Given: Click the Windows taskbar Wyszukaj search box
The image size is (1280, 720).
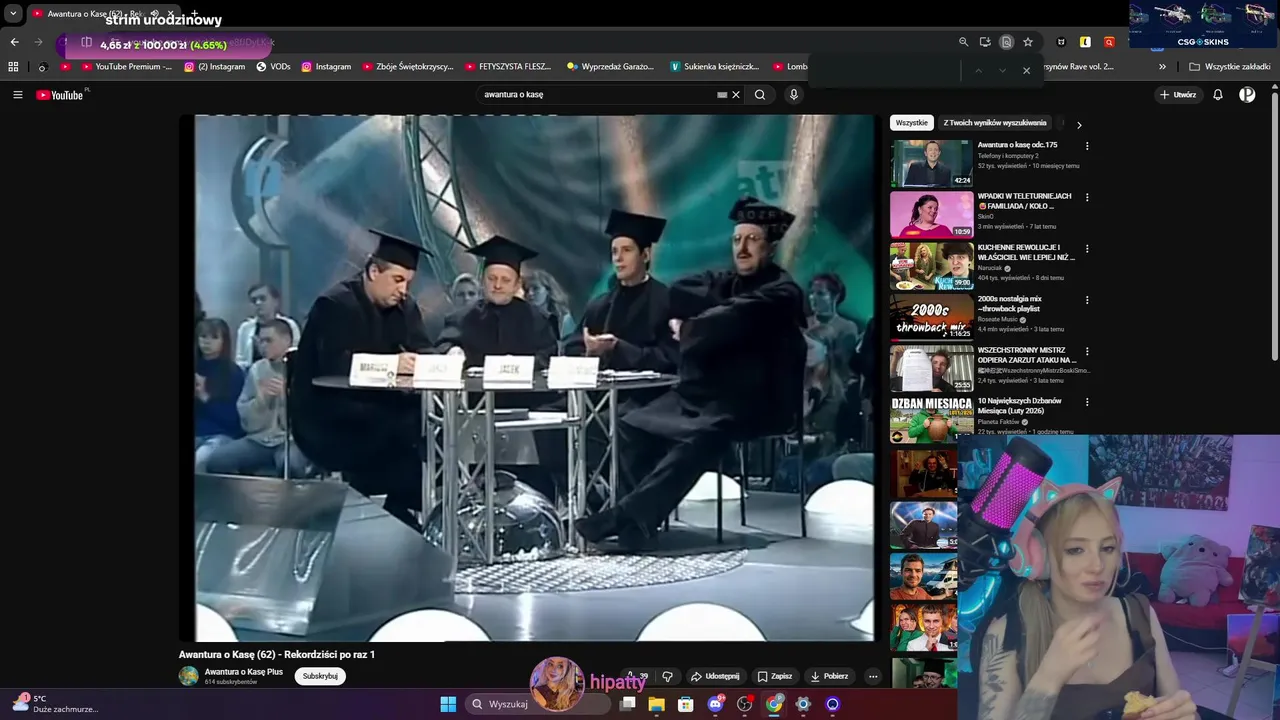Looking at the screenshot, I should click(x=538, y=704).
